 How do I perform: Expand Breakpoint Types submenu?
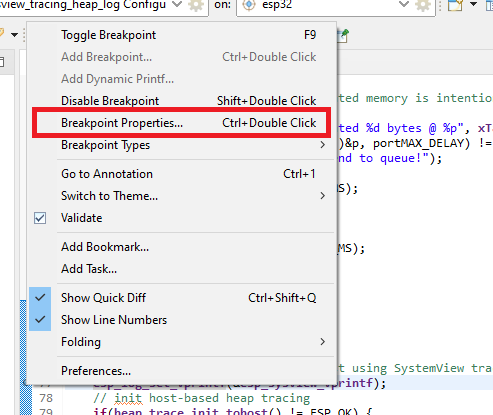(x=182, y=145)
